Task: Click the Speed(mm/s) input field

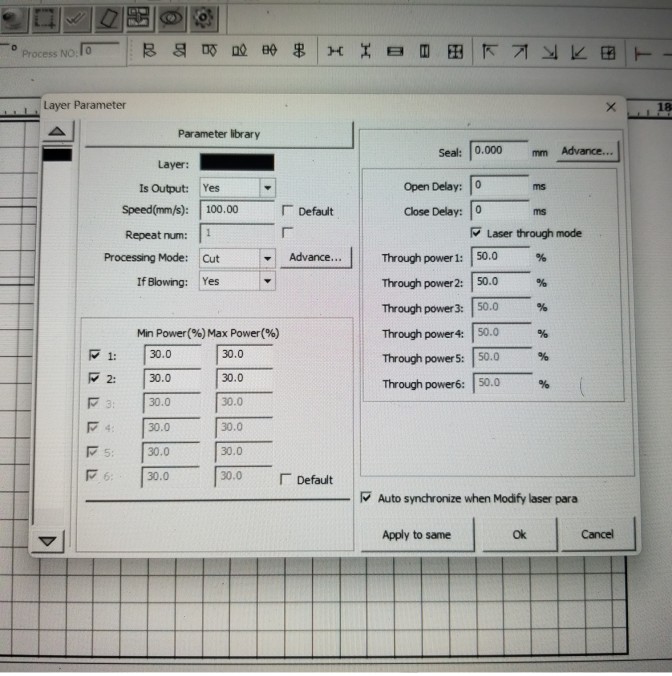Action: [237, 210]
